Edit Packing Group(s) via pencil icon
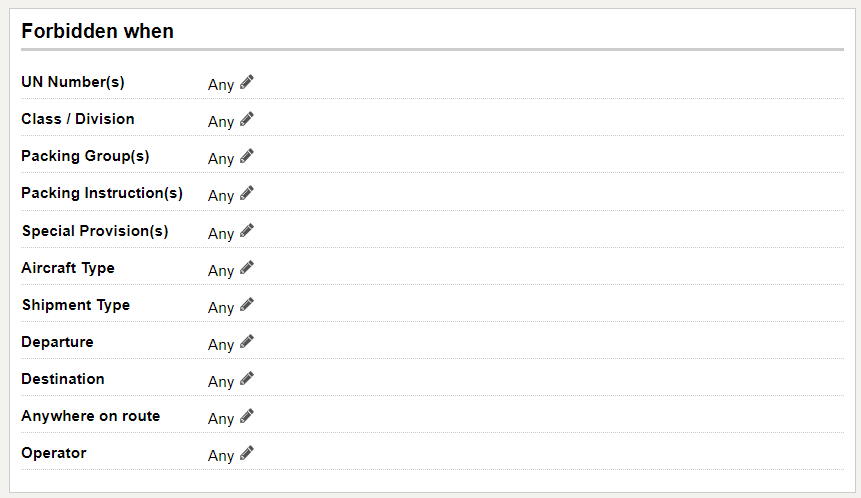The image size is (861, 498). coord(247,156)
